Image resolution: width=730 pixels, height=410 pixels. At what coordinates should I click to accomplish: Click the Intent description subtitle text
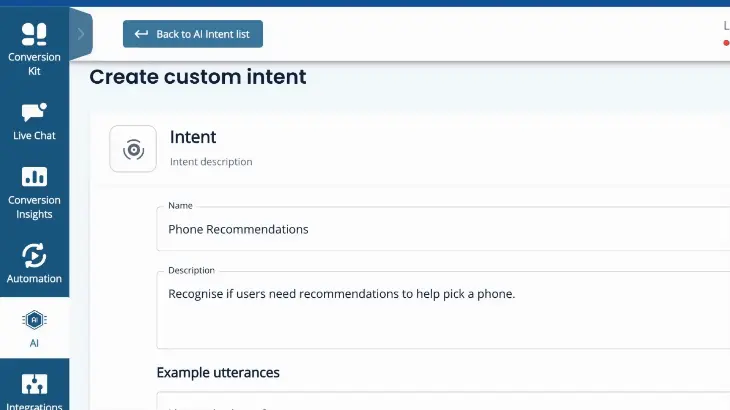(x=211, y=161)
